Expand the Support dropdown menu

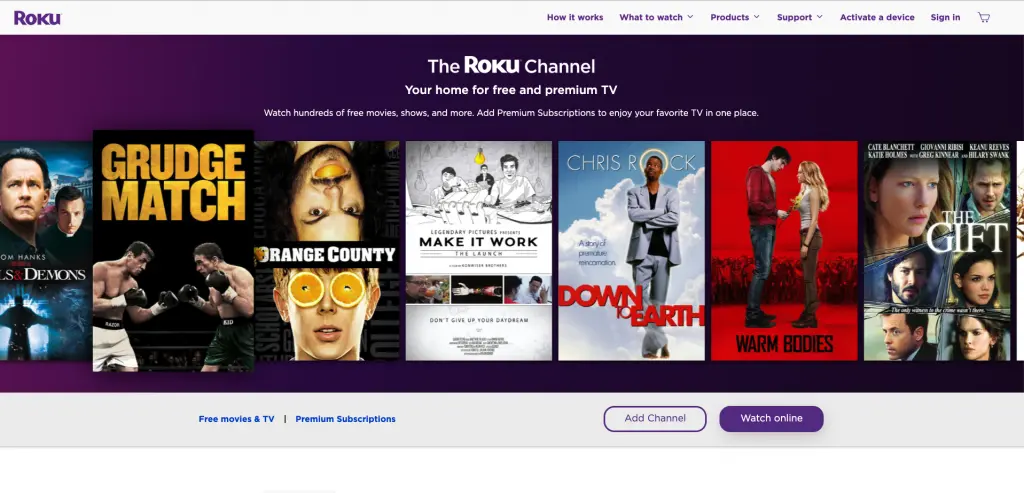coord(800,18)
